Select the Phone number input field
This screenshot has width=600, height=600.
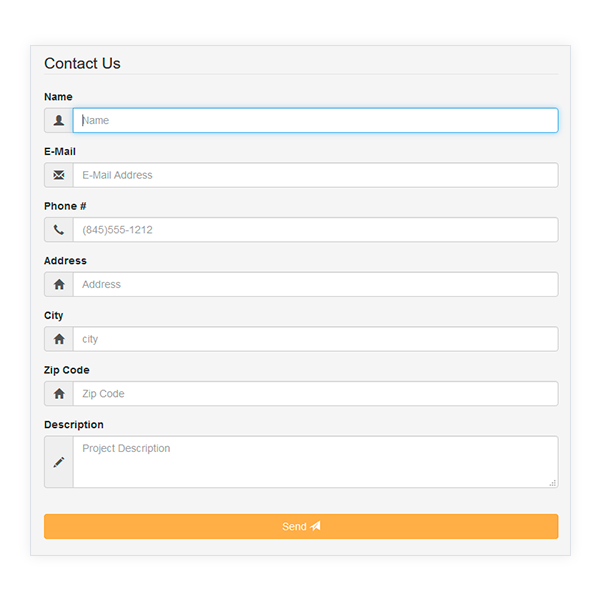tap(315, 230)
